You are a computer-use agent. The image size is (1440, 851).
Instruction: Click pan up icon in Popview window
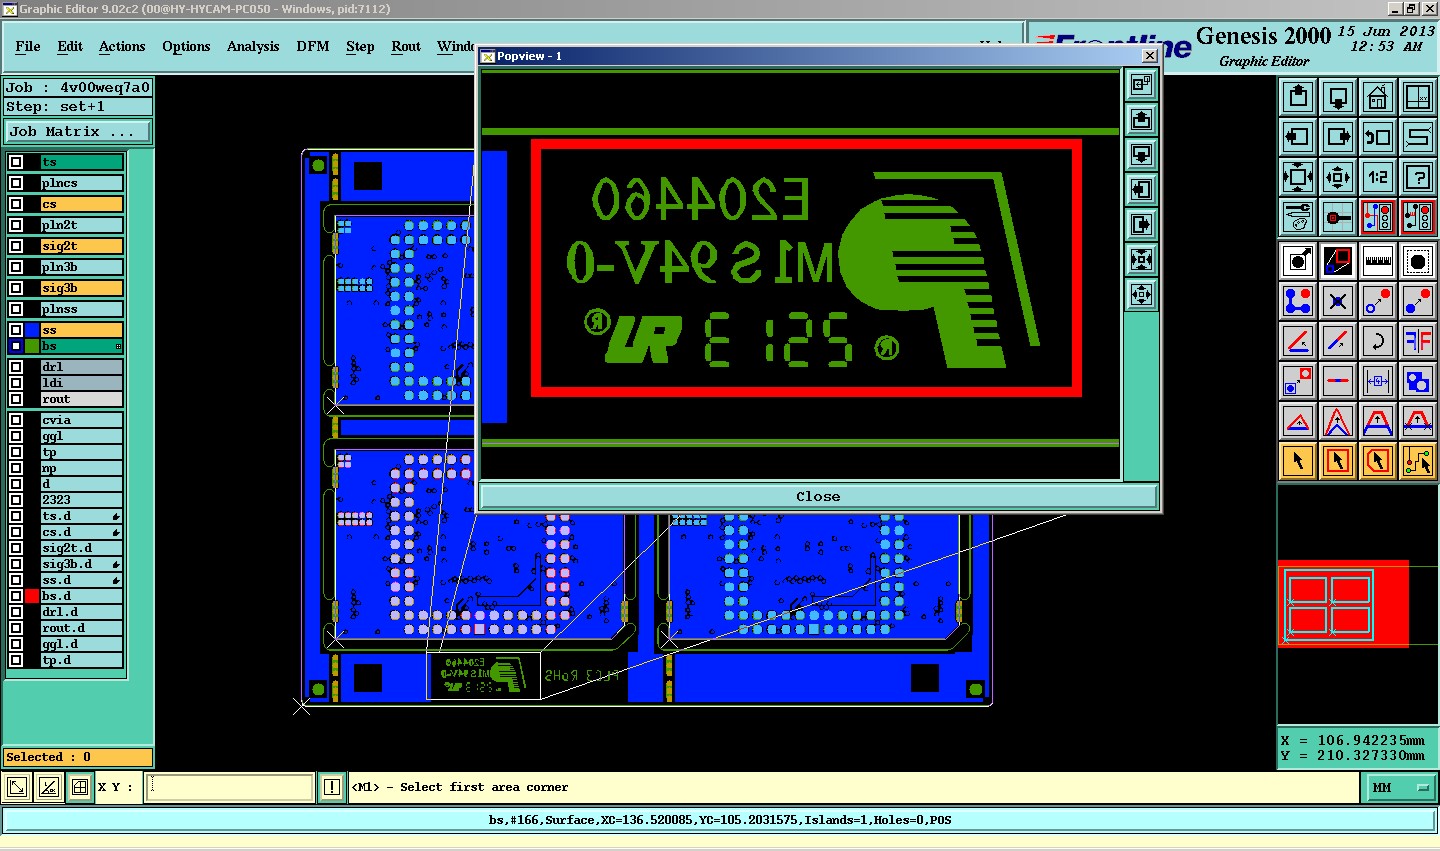click(x=1141, y=120)
